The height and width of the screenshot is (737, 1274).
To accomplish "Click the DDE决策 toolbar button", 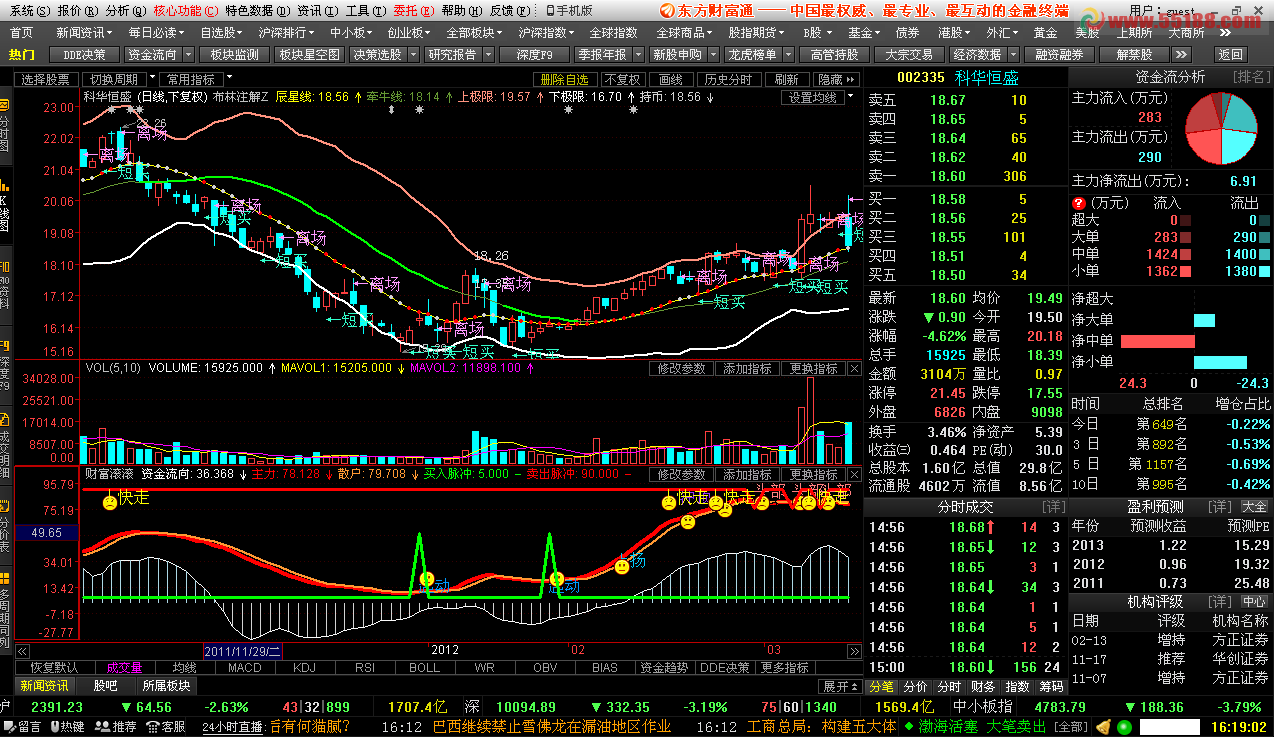I will (x=85, y=54).
